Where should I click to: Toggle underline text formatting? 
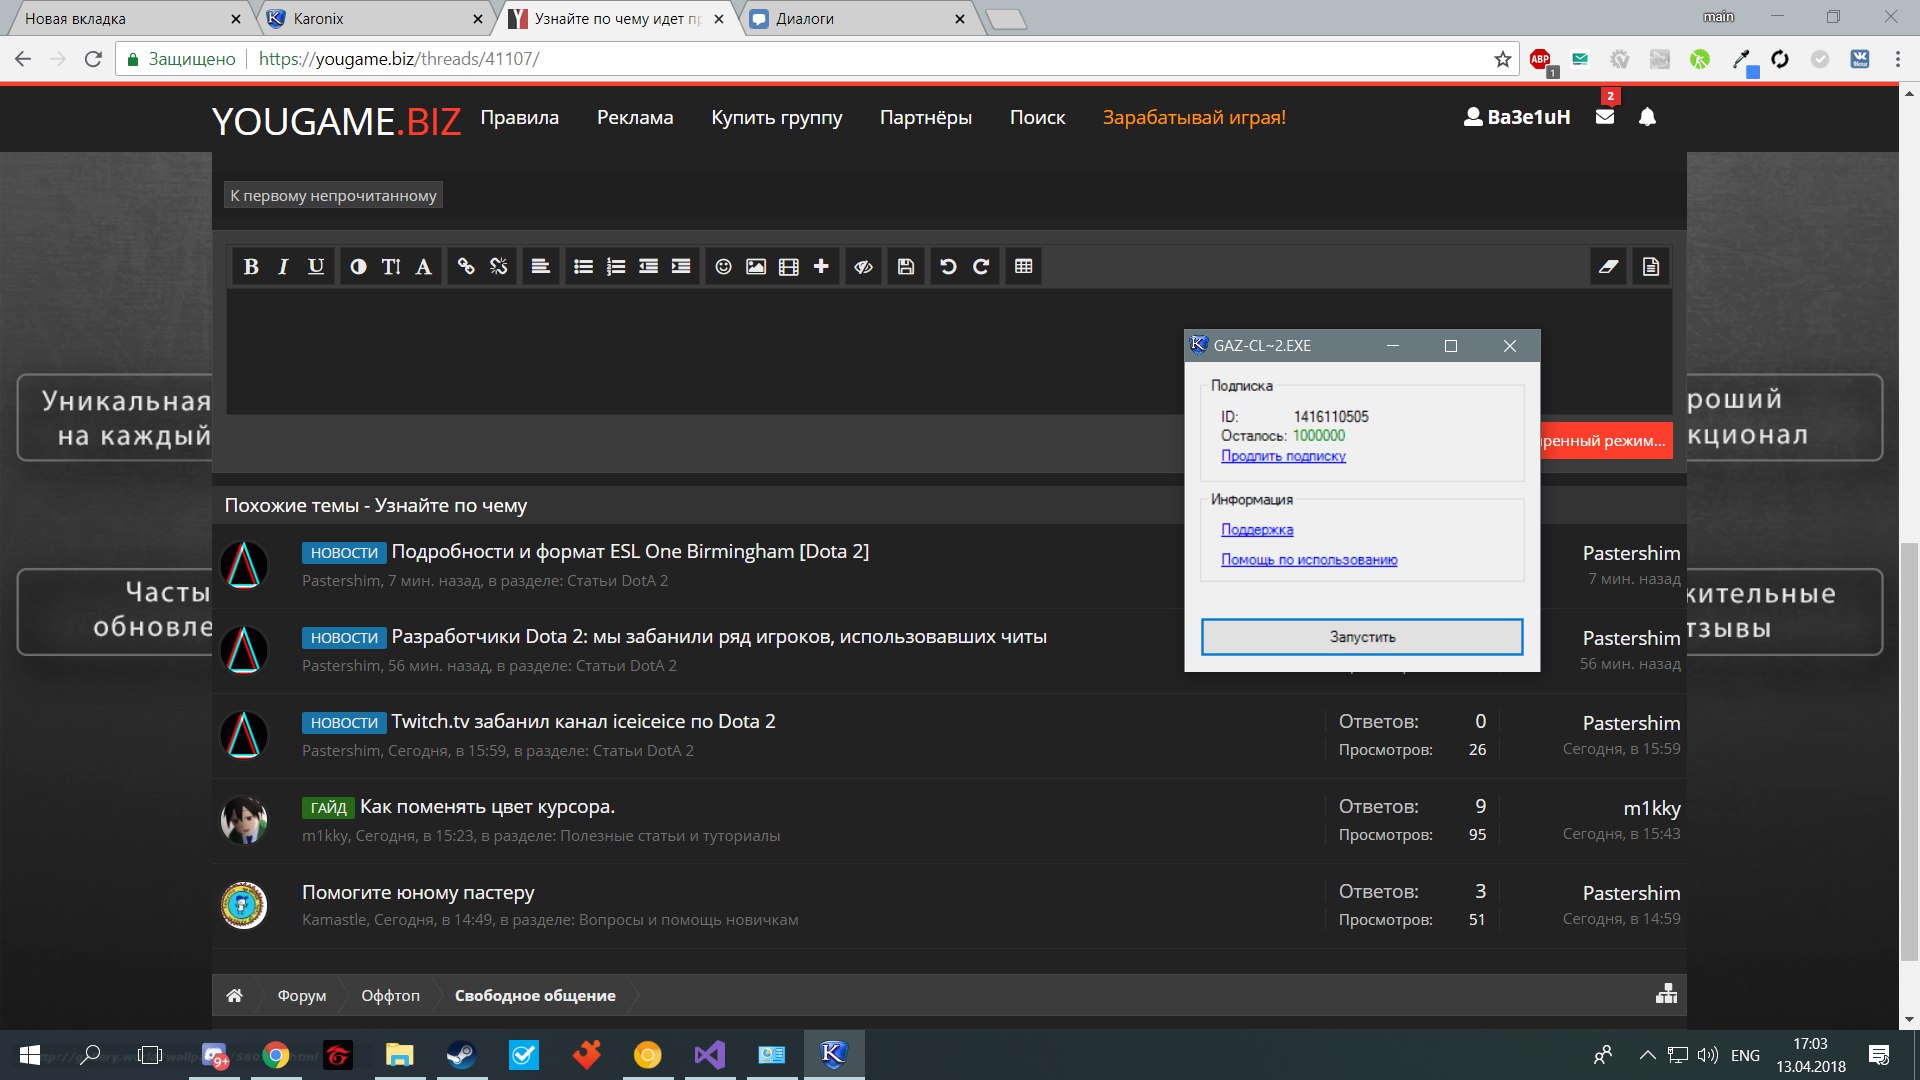click(316, 266)
